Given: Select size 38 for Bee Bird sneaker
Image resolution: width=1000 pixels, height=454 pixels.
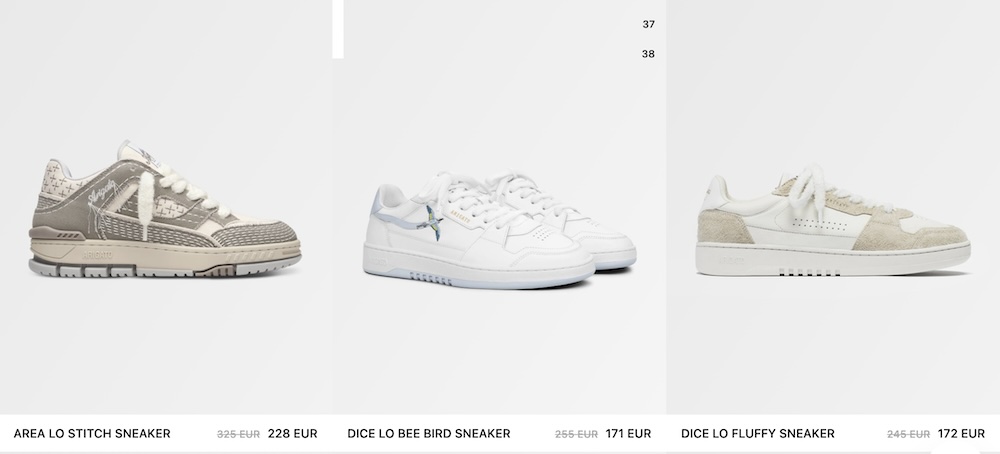Looking at the screenshot, I should click(648, 54).
